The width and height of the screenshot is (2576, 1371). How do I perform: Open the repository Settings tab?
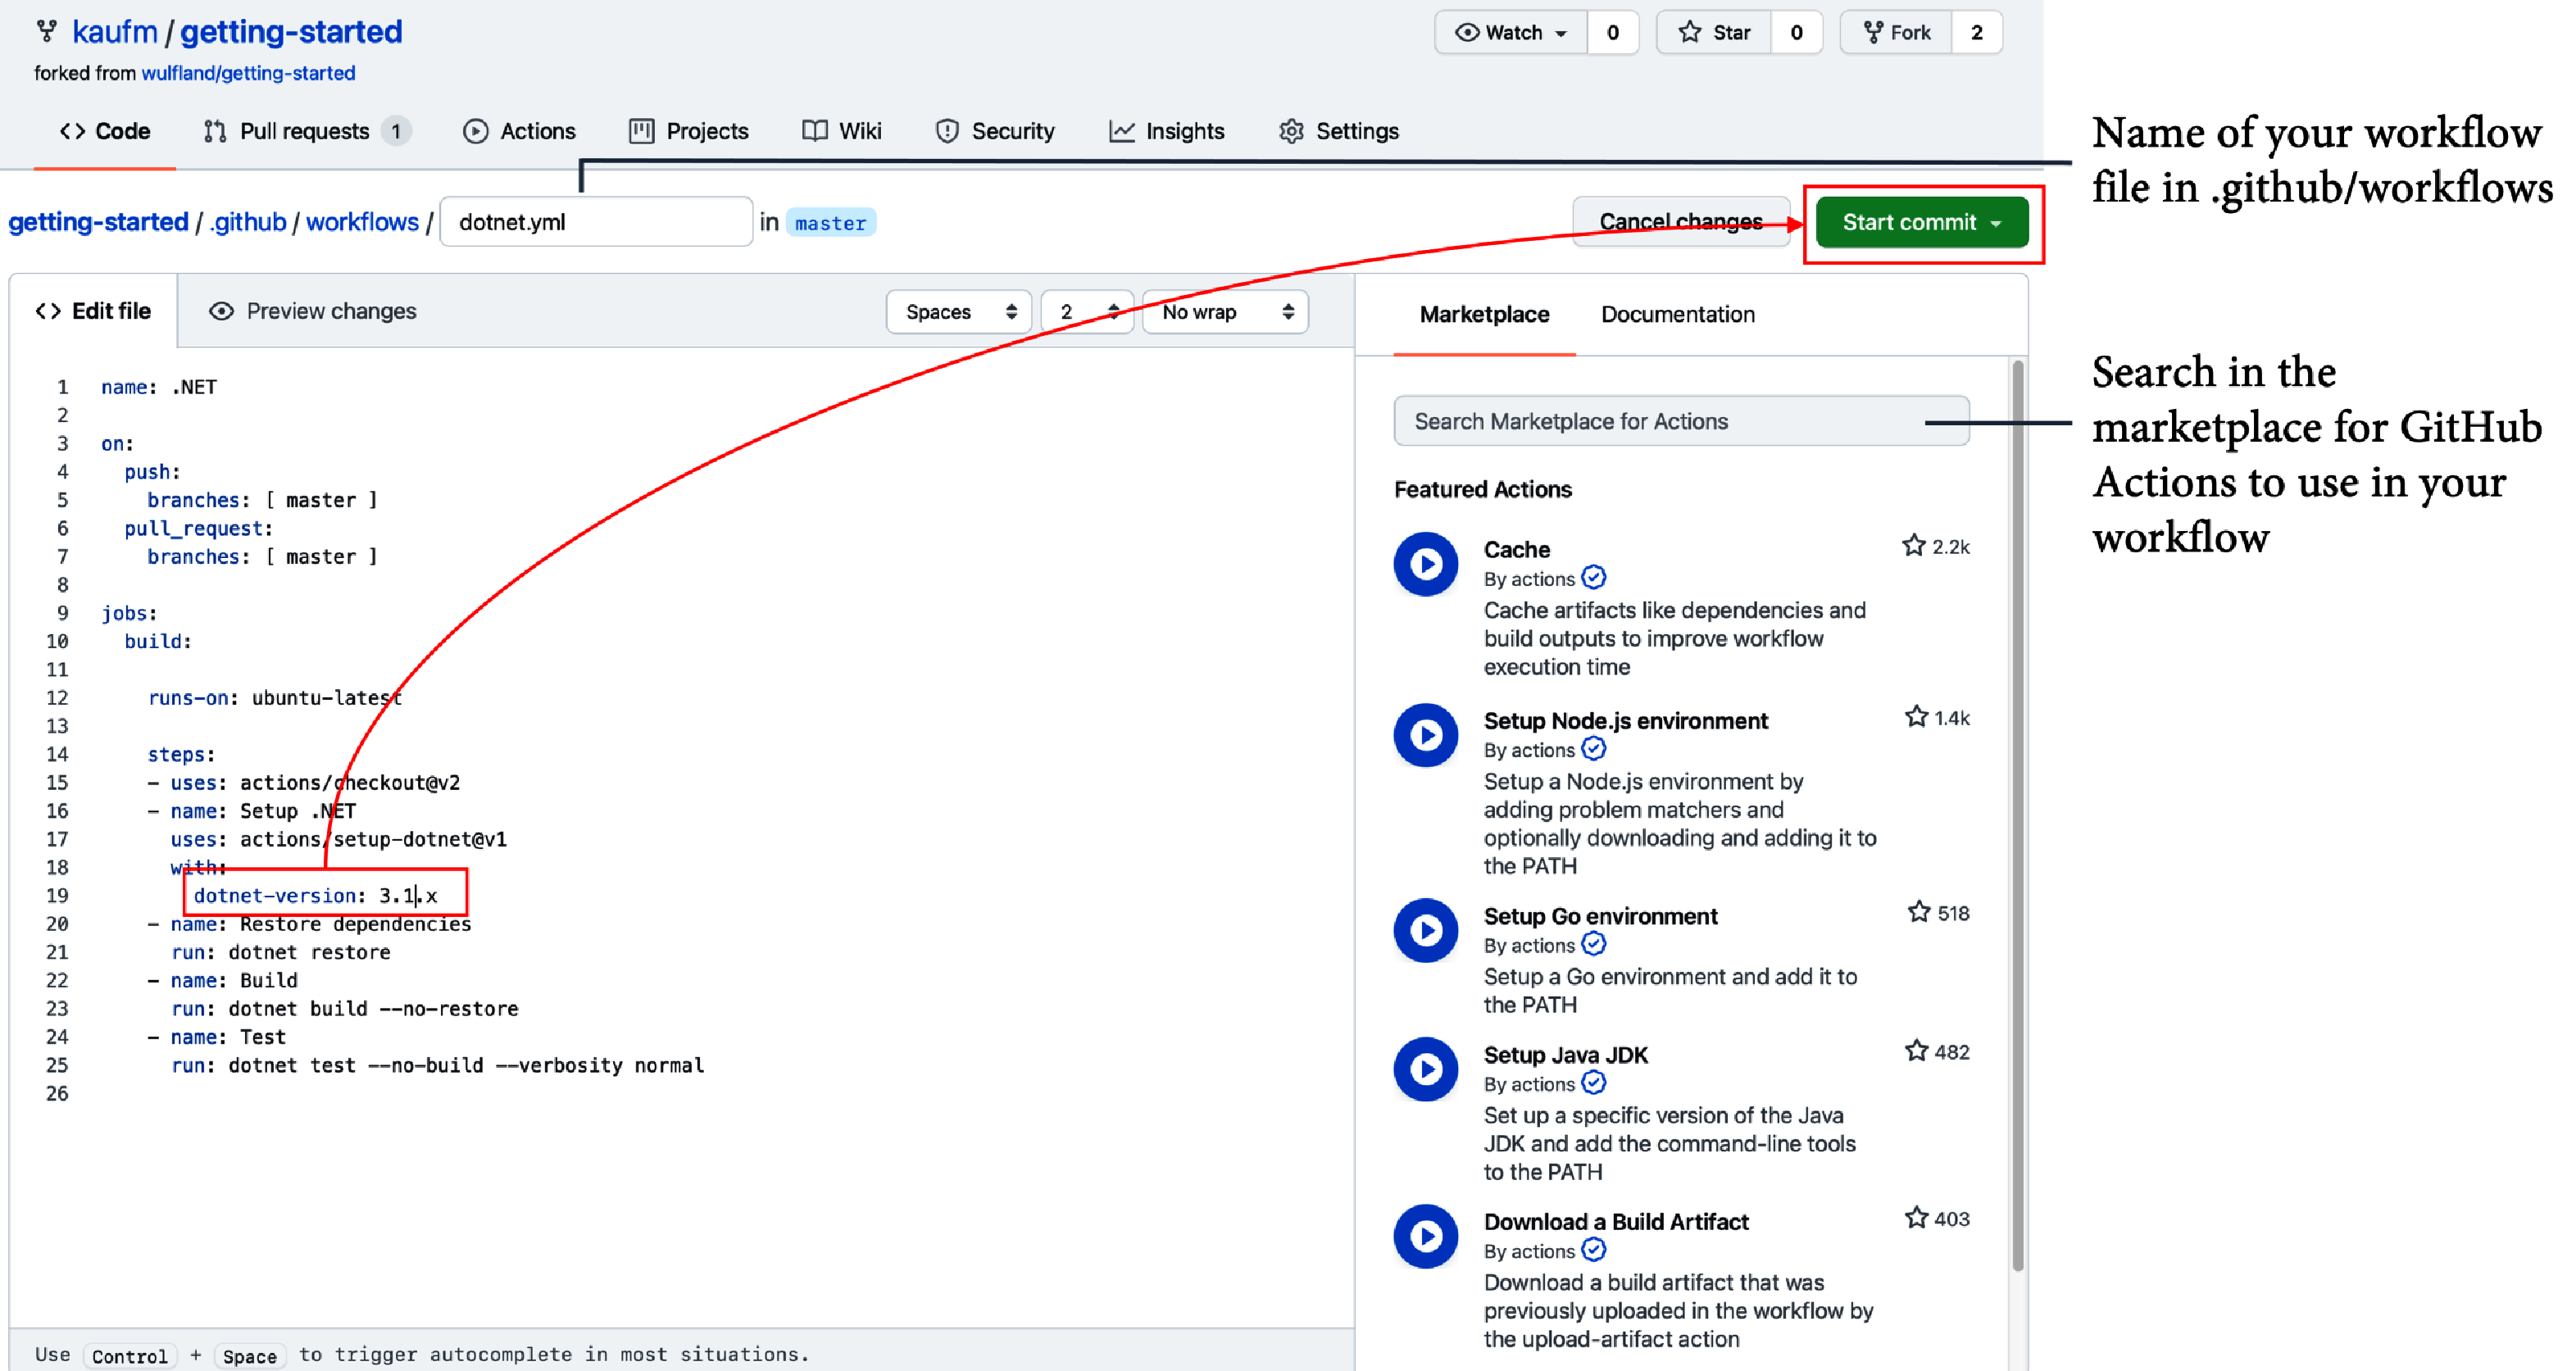1339,131
